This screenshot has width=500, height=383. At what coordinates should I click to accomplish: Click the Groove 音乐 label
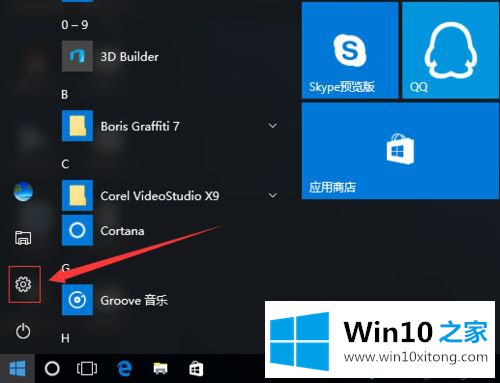(134, 300)
